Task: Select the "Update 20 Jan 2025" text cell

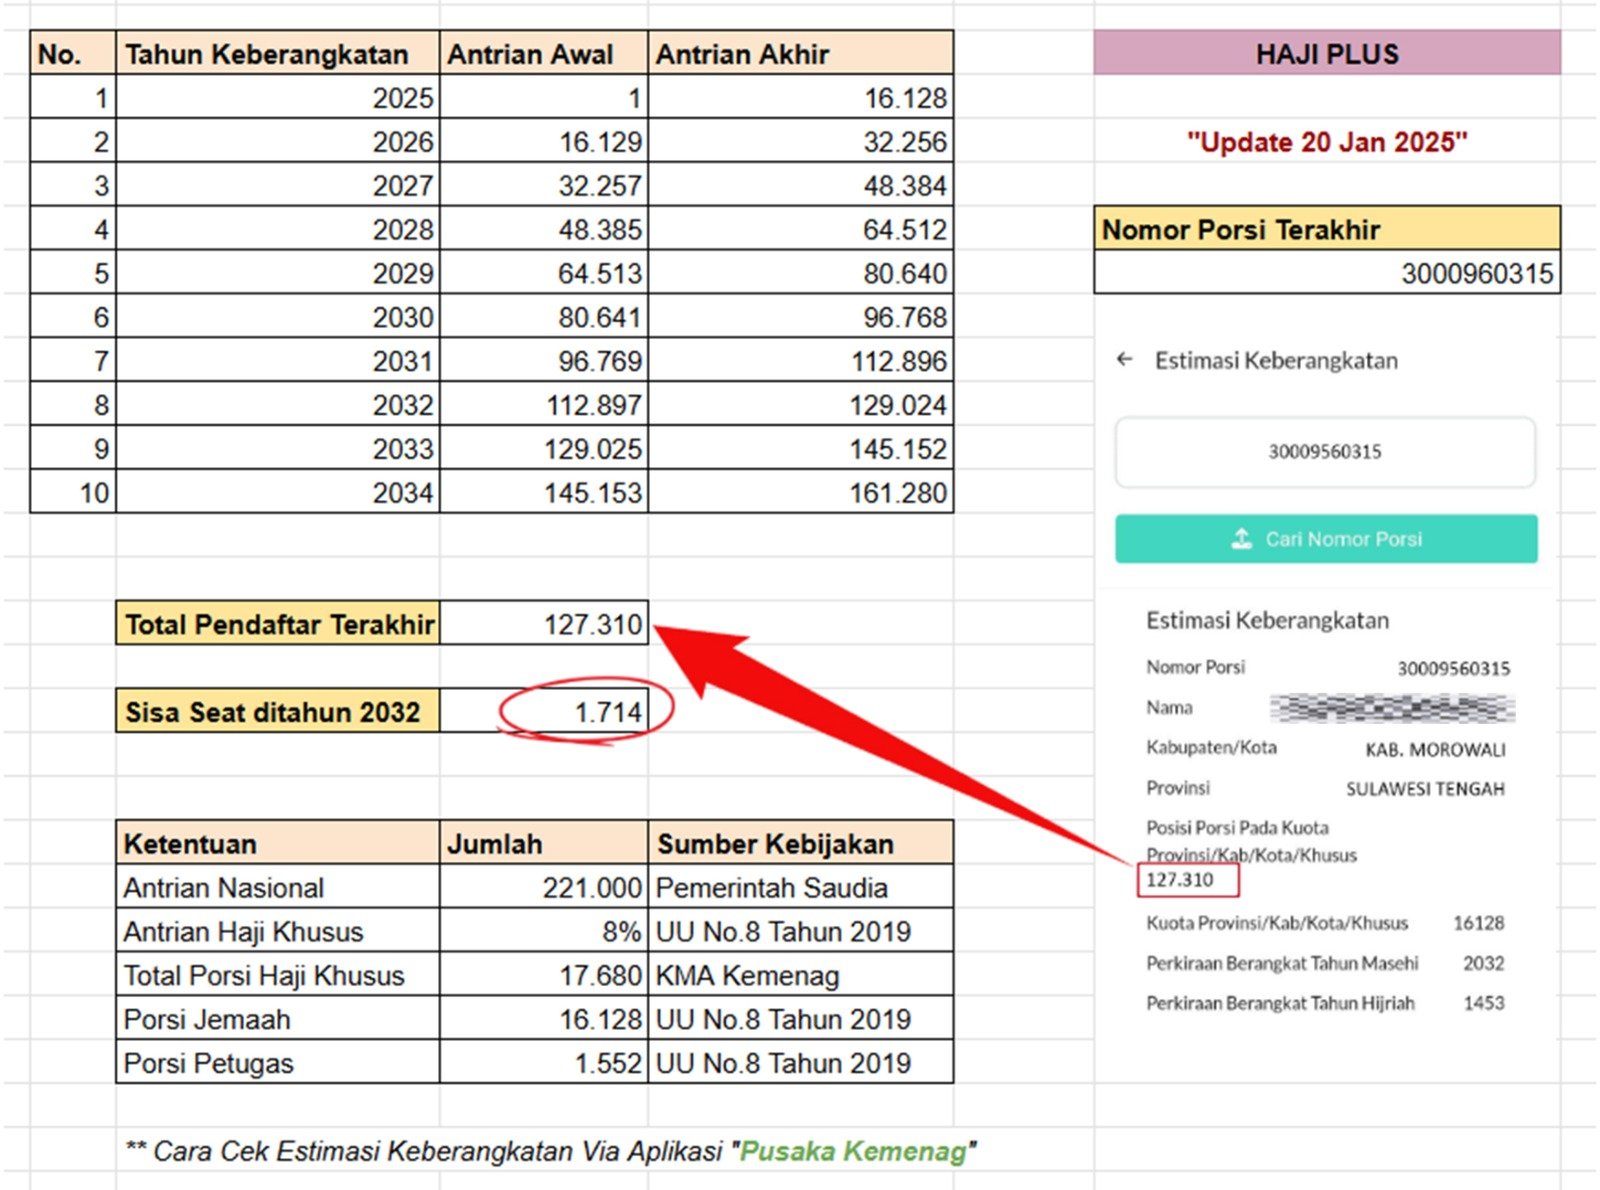Action: (x=1326, y=142)
